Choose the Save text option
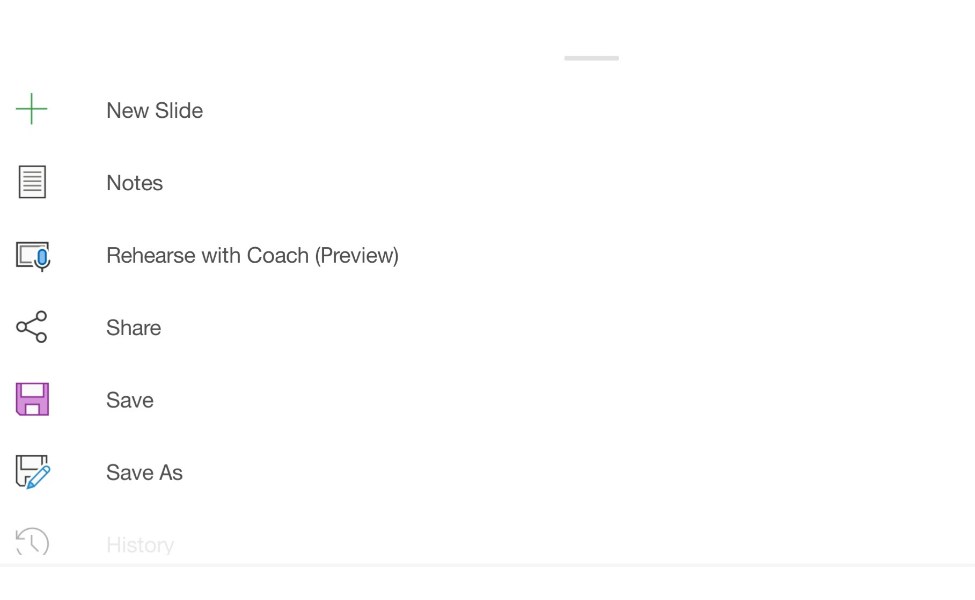Image resolution: width=975 pixels, height=600 pixels. pyautogui.click(x=129, y=400)
